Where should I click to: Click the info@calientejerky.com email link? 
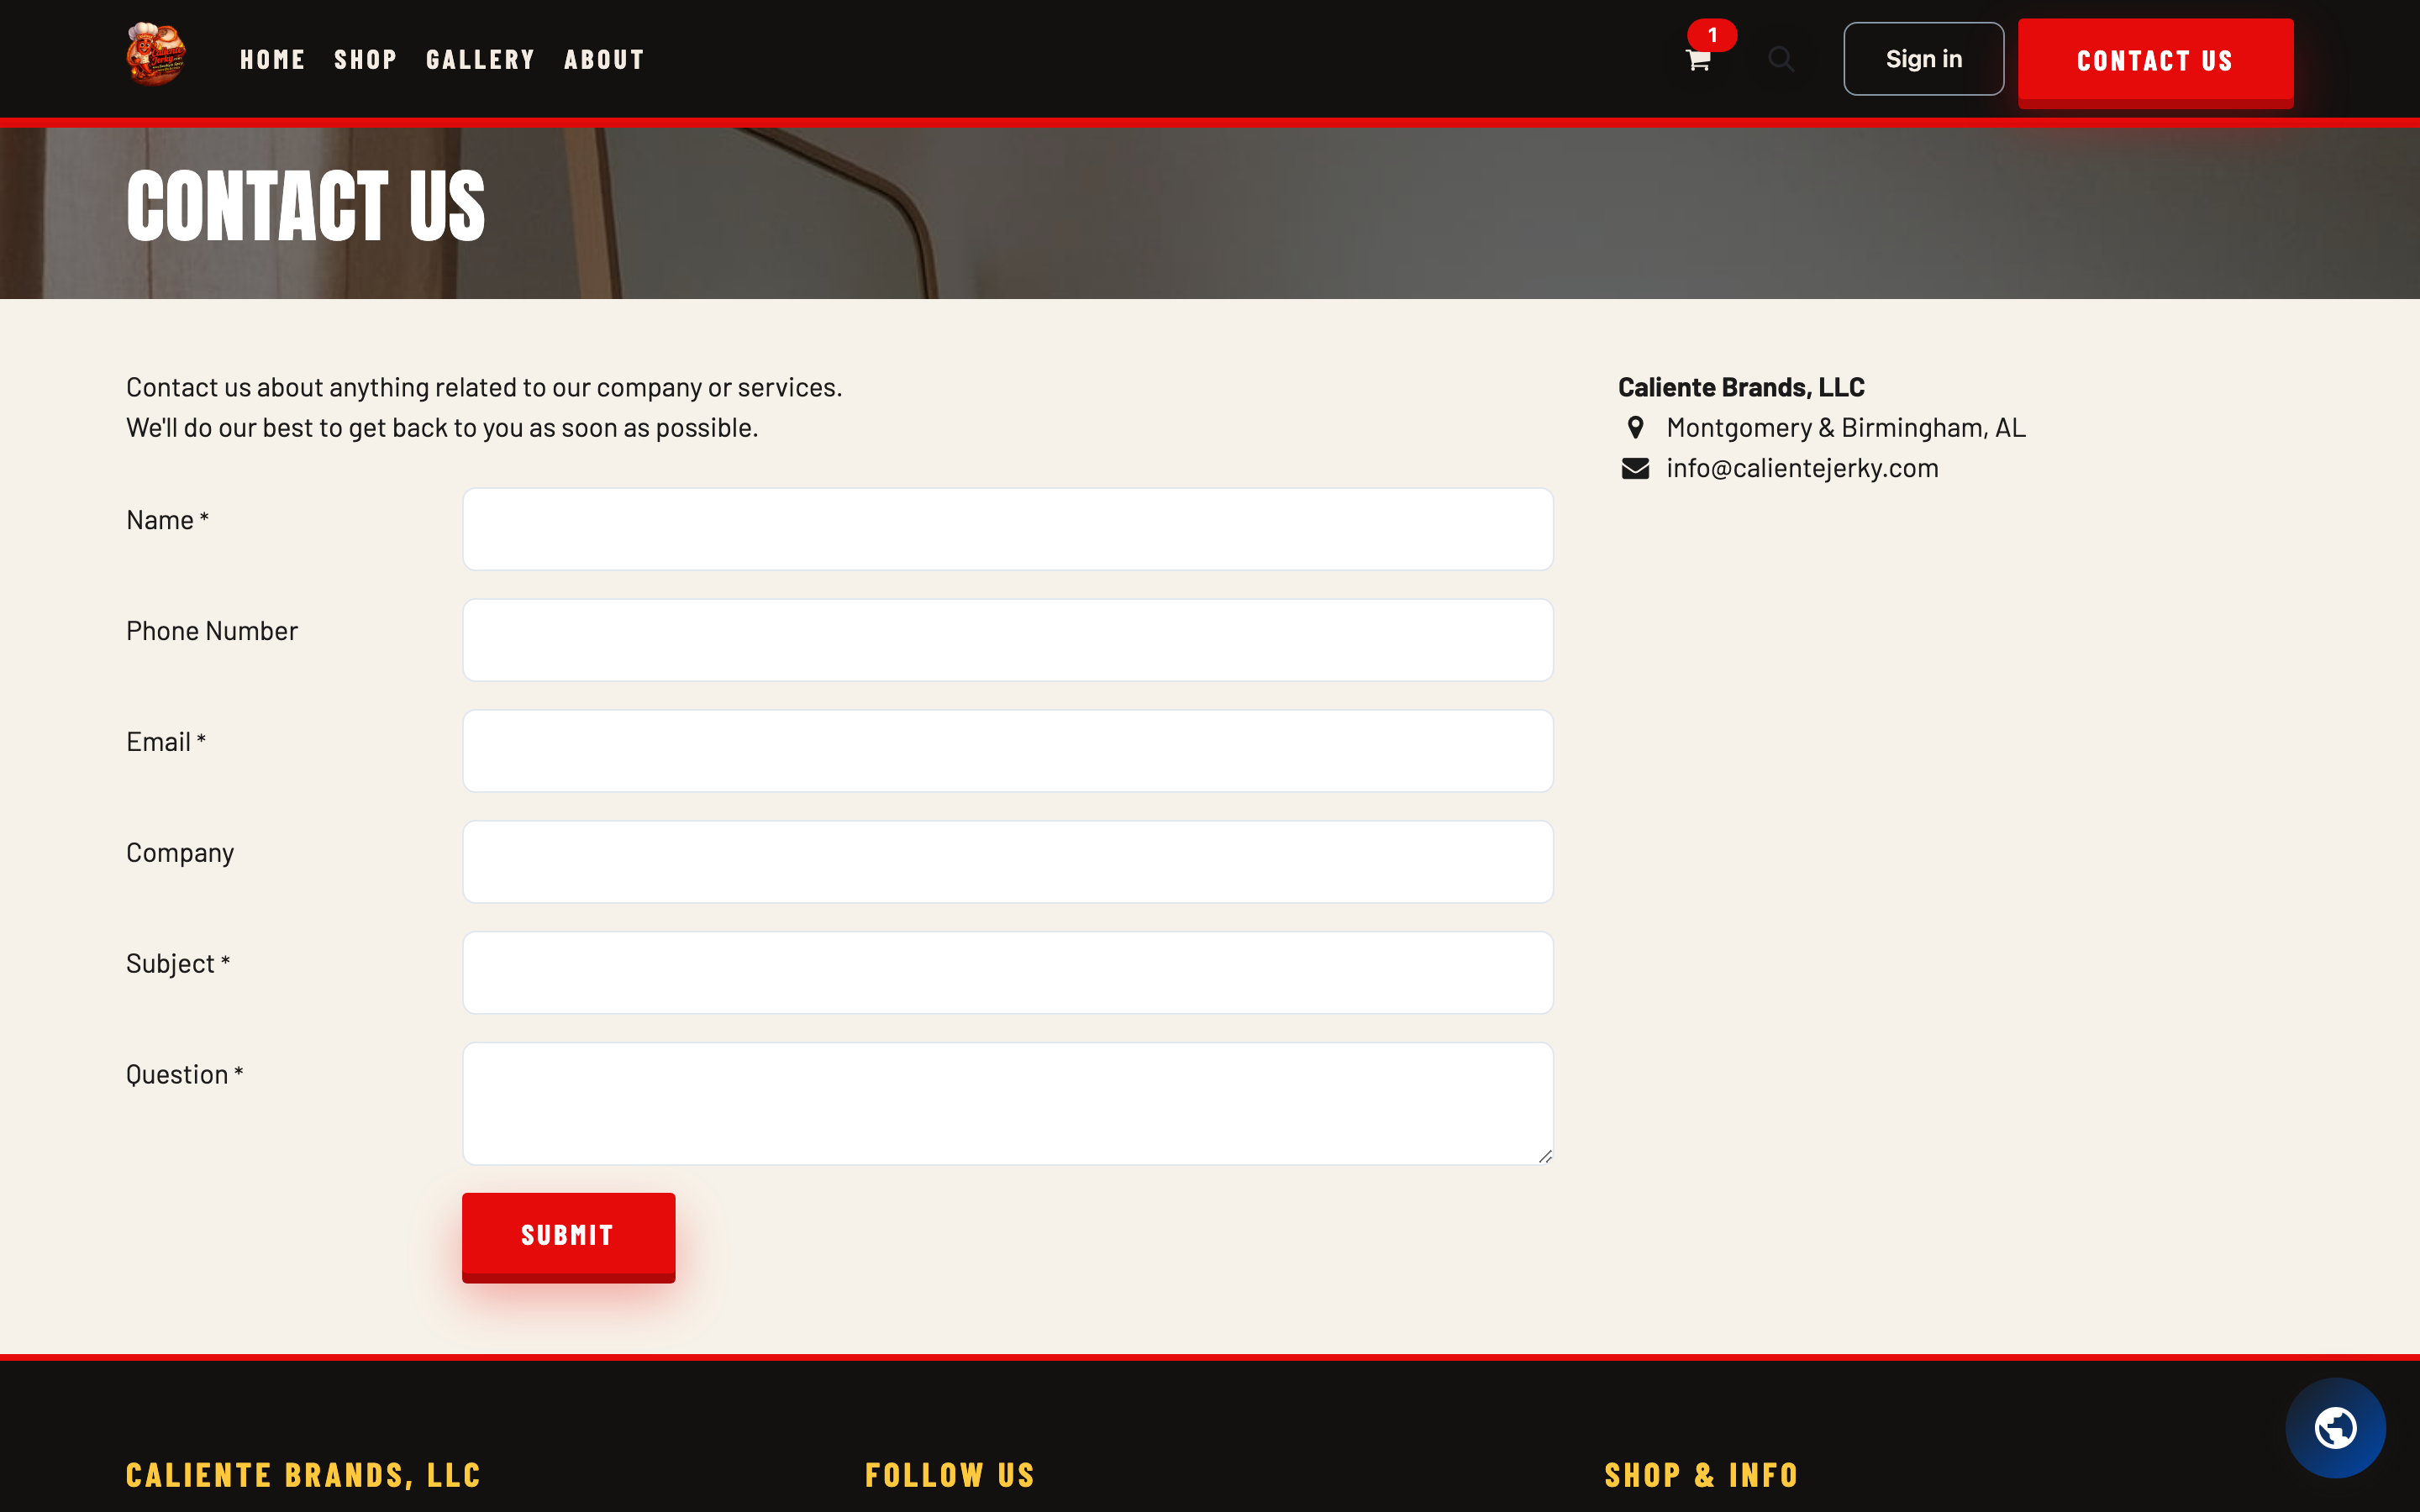1802,468
